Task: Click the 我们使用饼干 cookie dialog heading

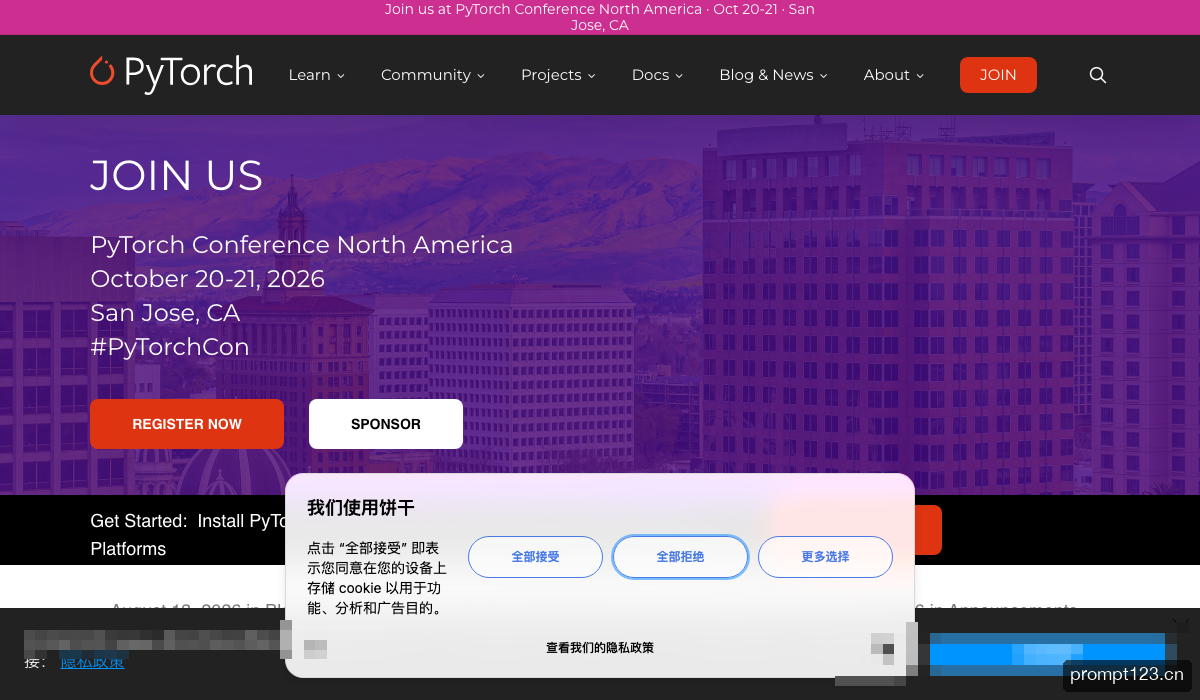Action: click(x=361, y=507)
